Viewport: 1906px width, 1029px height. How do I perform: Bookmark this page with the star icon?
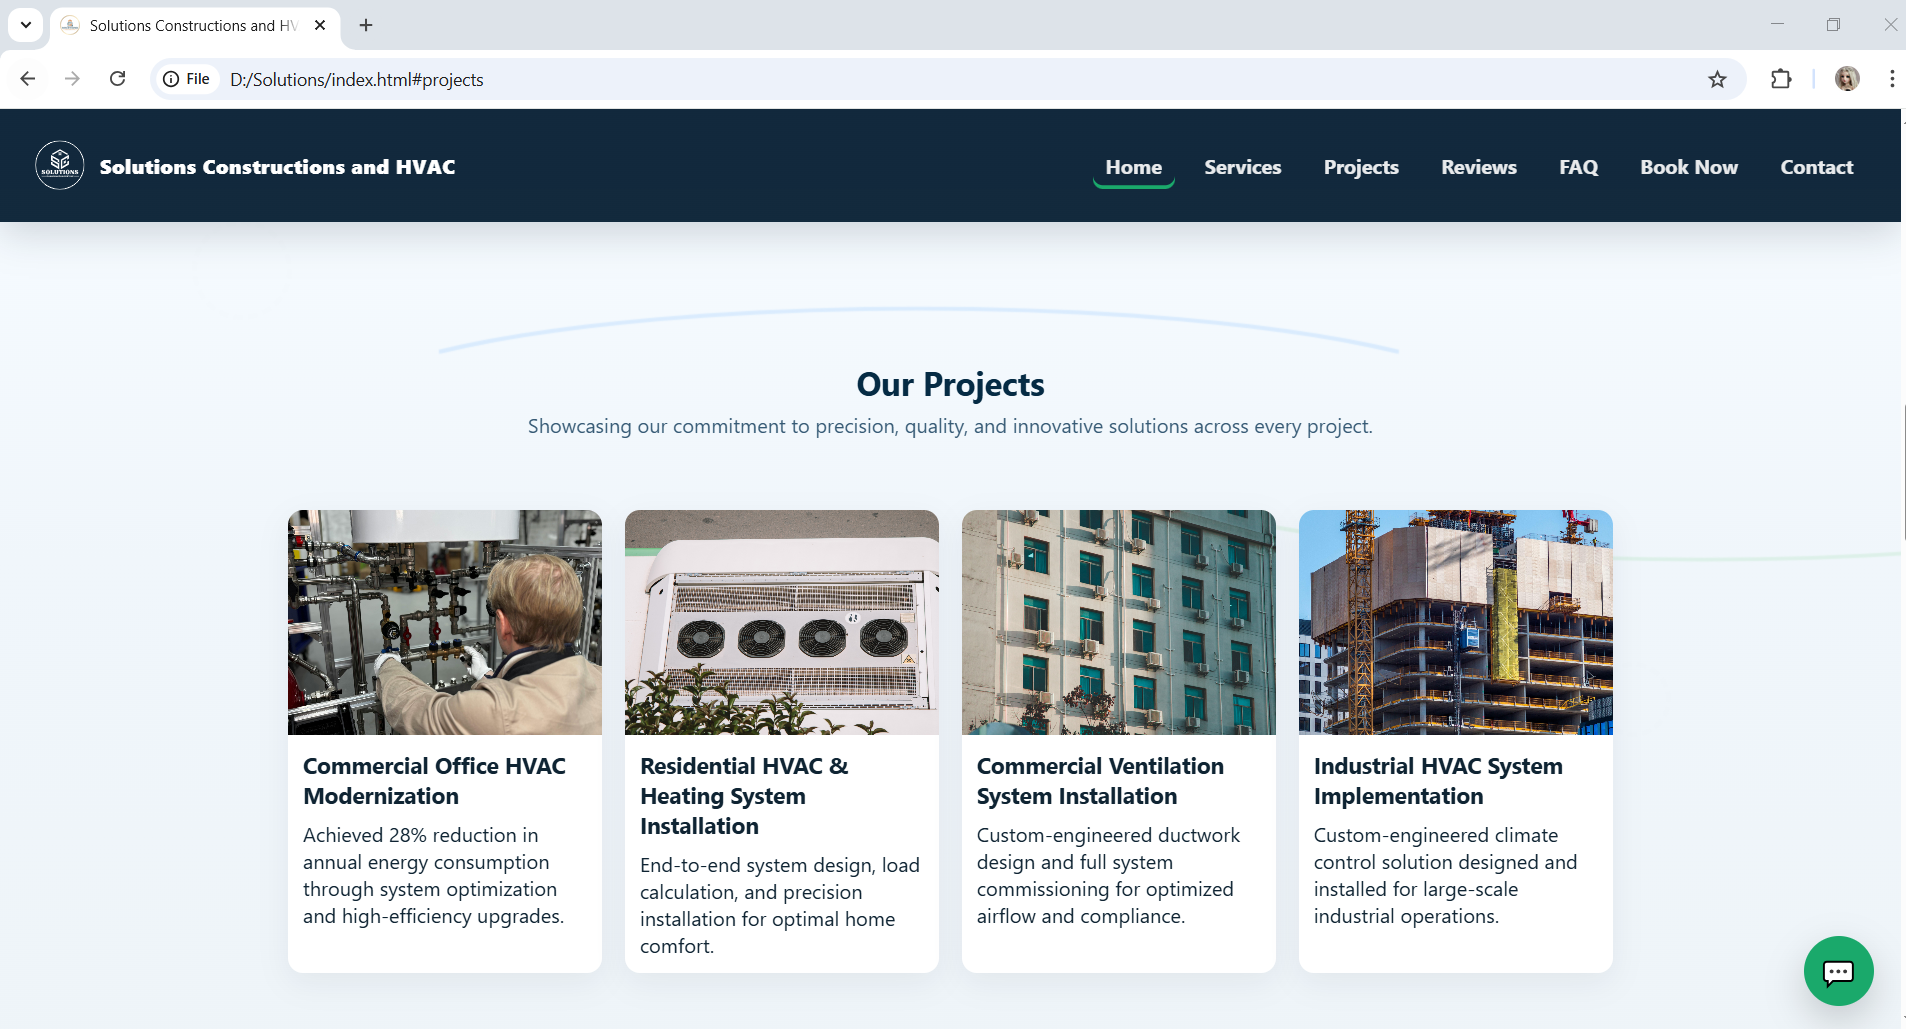[1718, 78]
